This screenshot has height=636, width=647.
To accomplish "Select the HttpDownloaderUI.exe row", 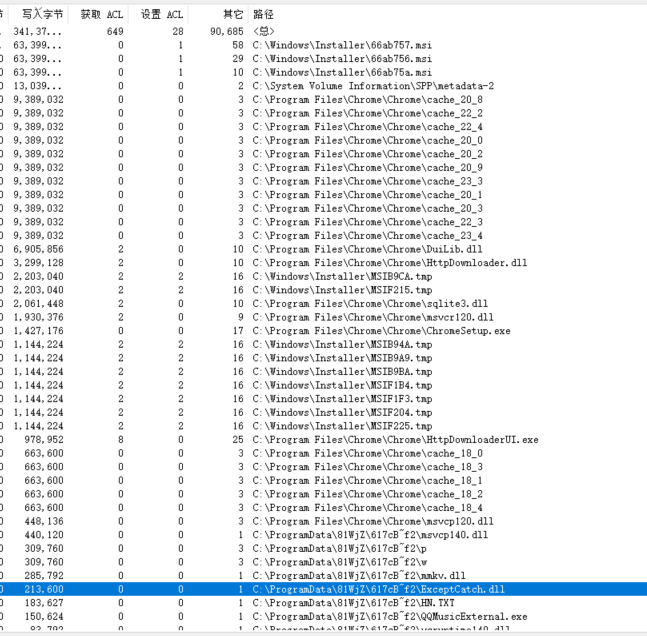I will 395,439.
